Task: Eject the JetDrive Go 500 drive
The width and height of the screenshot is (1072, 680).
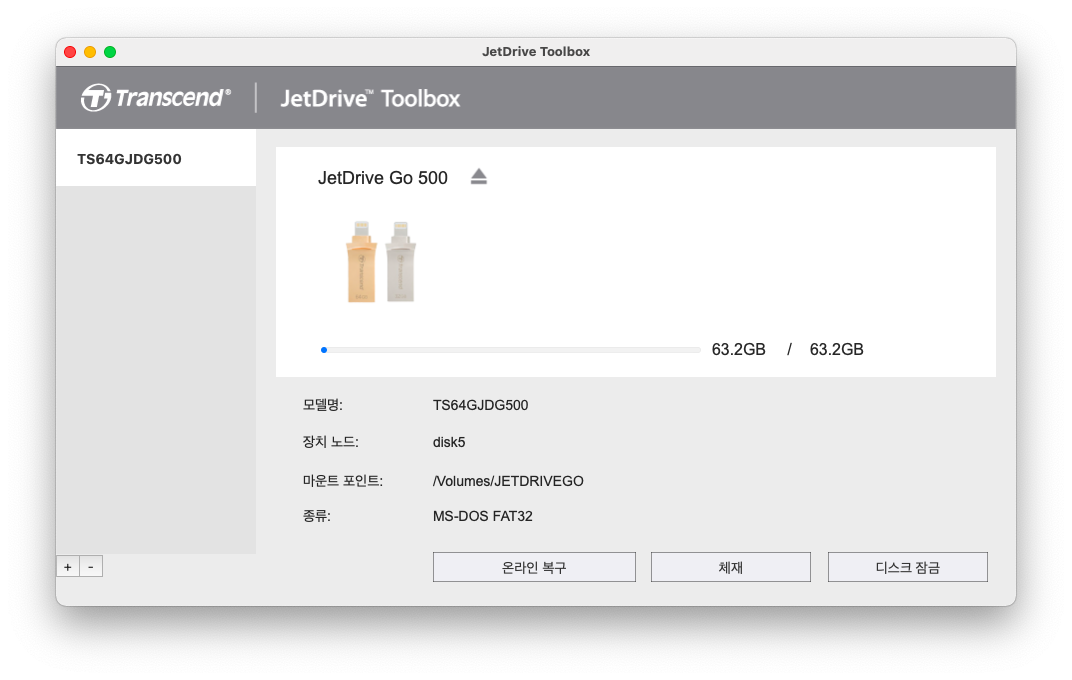Action: 479,177
